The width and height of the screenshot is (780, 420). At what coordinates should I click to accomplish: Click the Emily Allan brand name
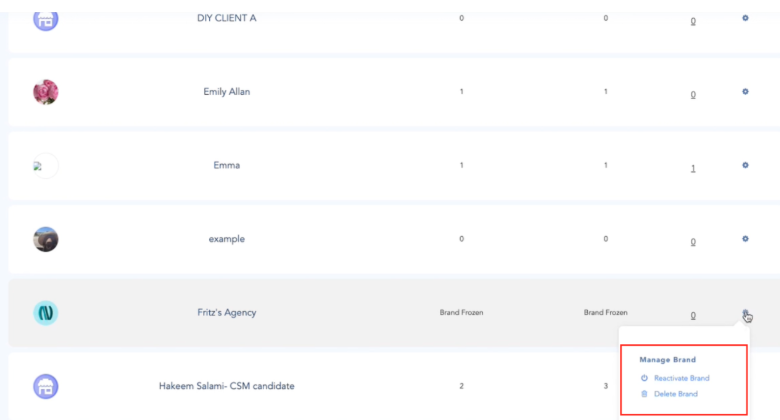pos(227,92)
